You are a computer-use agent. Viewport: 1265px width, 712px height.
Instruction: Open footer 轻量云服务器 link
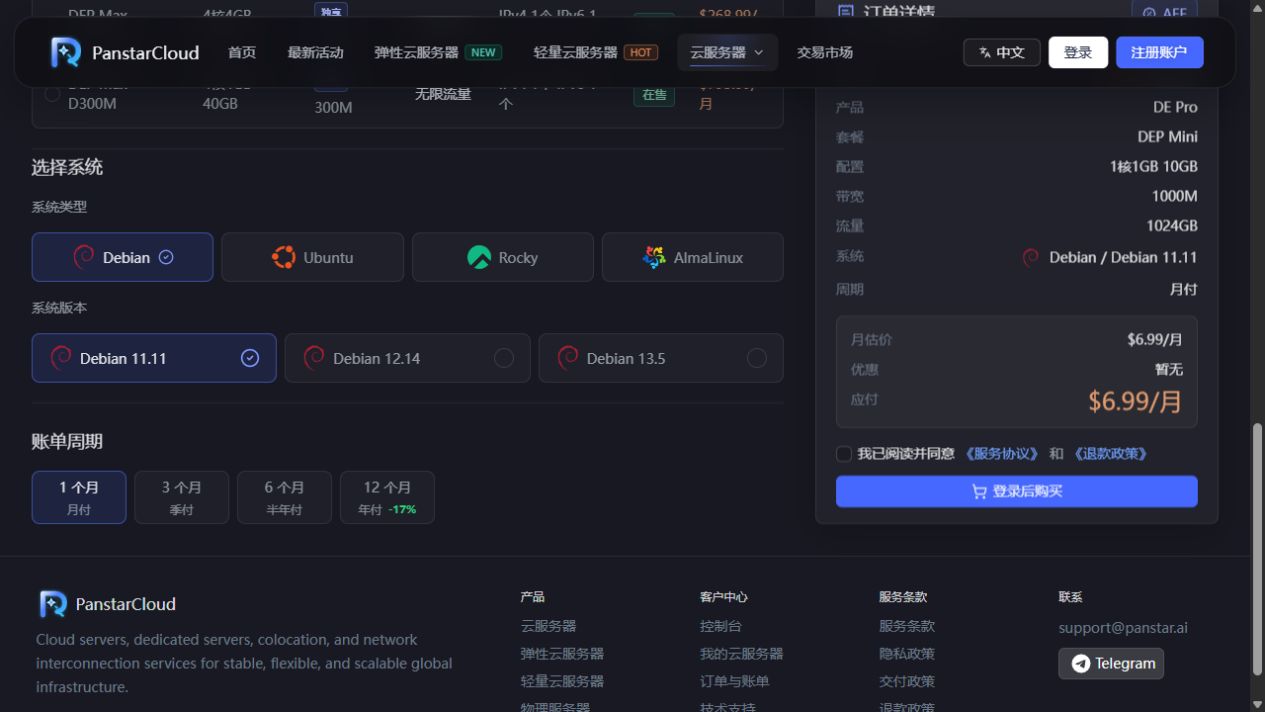tap(562, 681)
